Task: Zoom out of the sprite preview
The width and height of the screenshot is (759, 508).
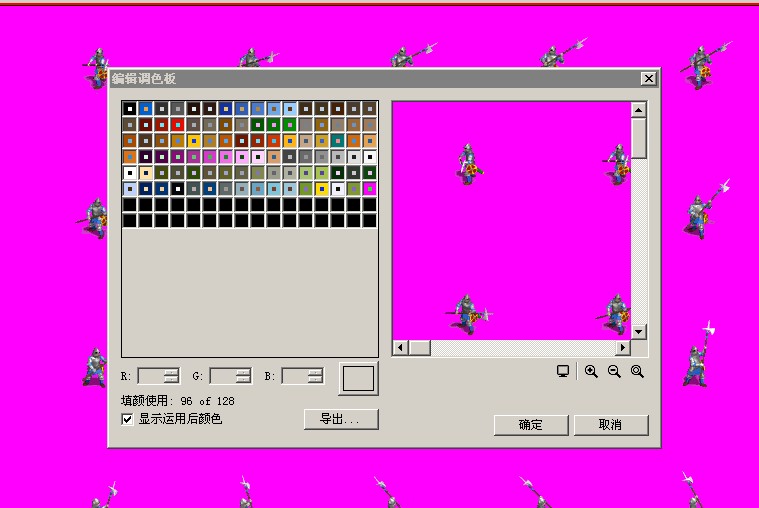Action: point(614,371)
